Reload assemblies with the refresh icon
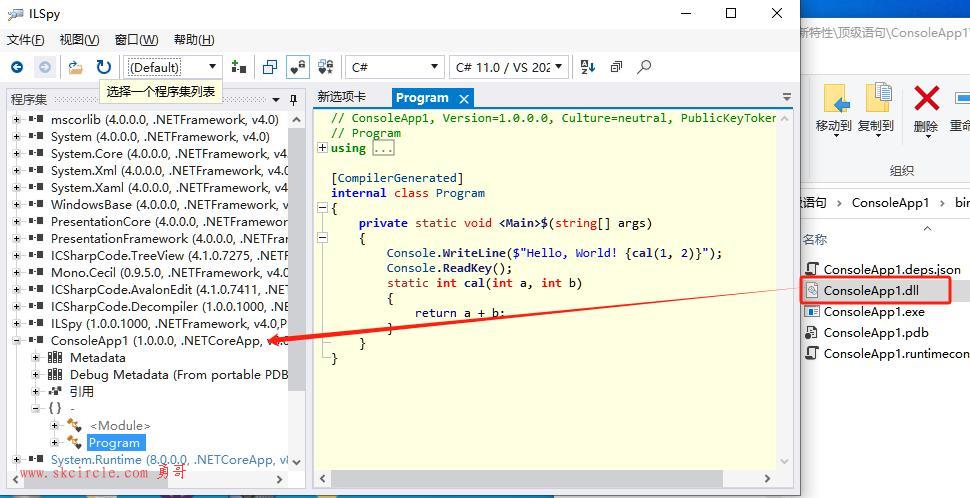Screen dimensions: 970x498 (103, 67)
